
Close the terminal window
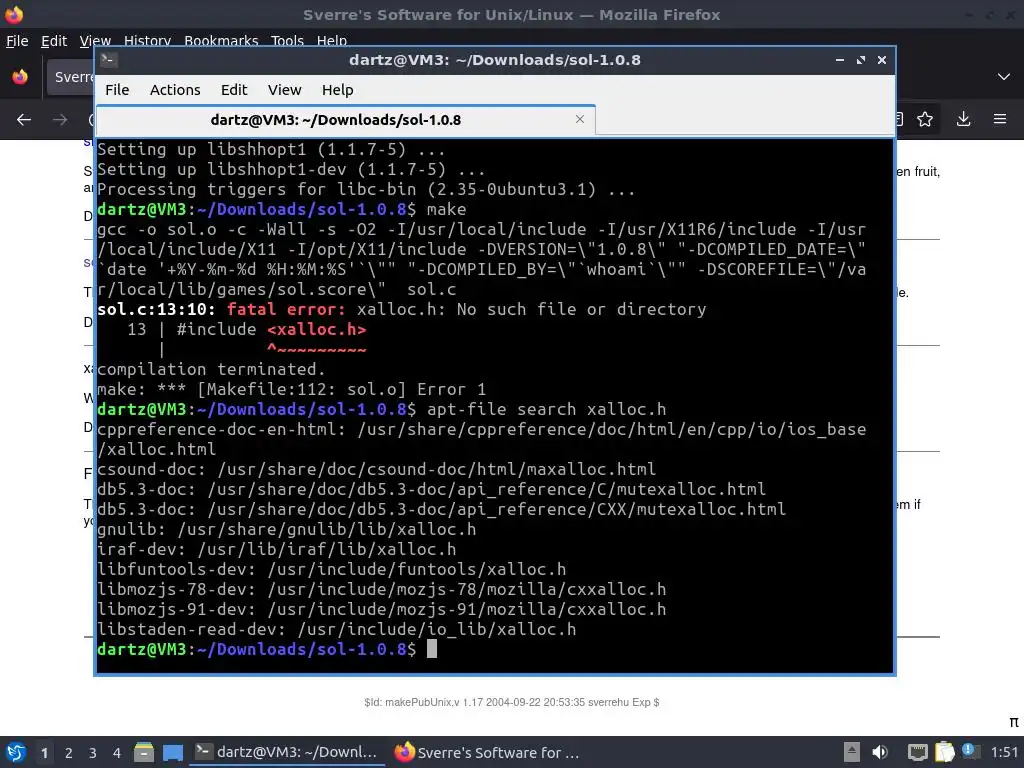tap(882, 59)
